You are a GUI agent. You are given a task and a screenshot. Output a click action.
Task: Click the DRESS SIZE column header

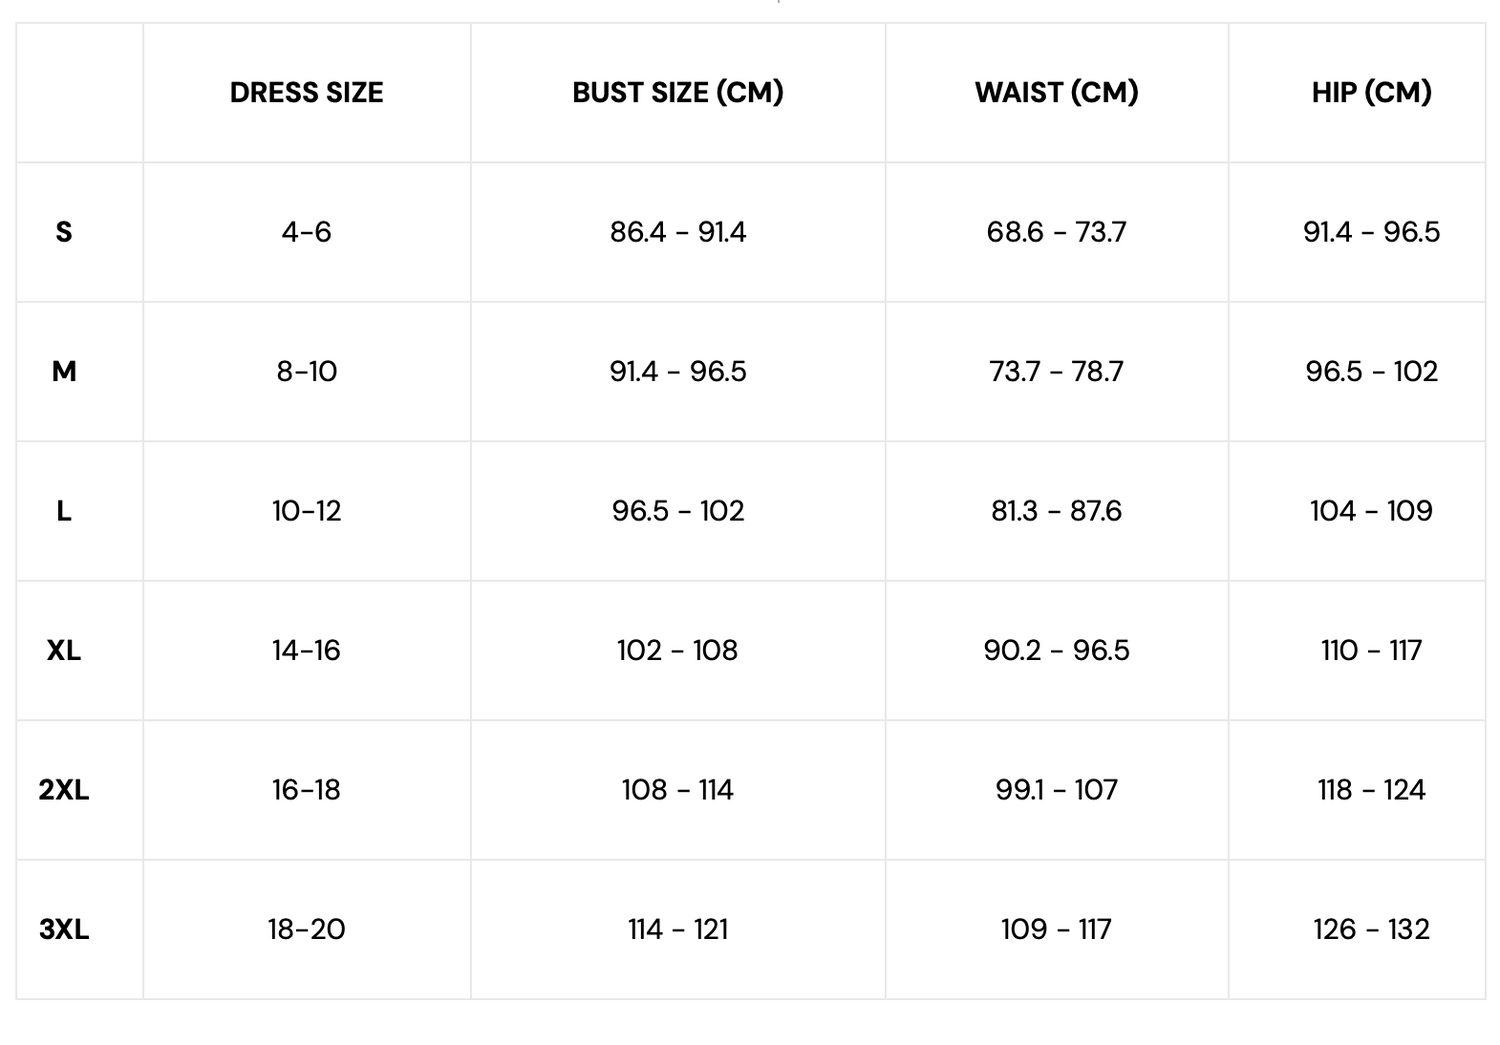tap(306, 92)
